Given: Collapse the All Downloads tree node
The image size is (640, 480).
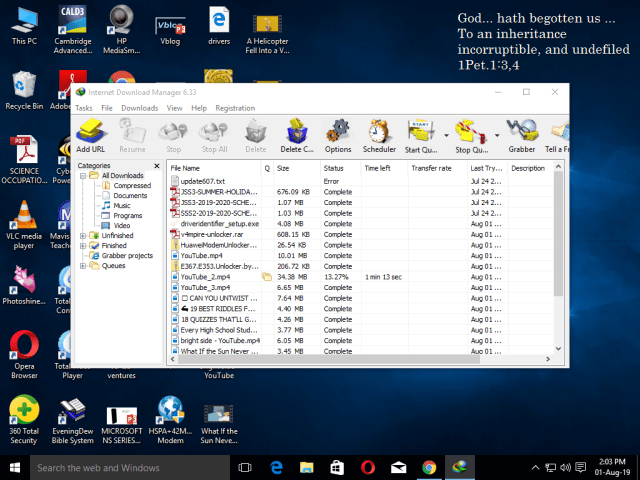Looking at the screenshot, I should point(83,176).
